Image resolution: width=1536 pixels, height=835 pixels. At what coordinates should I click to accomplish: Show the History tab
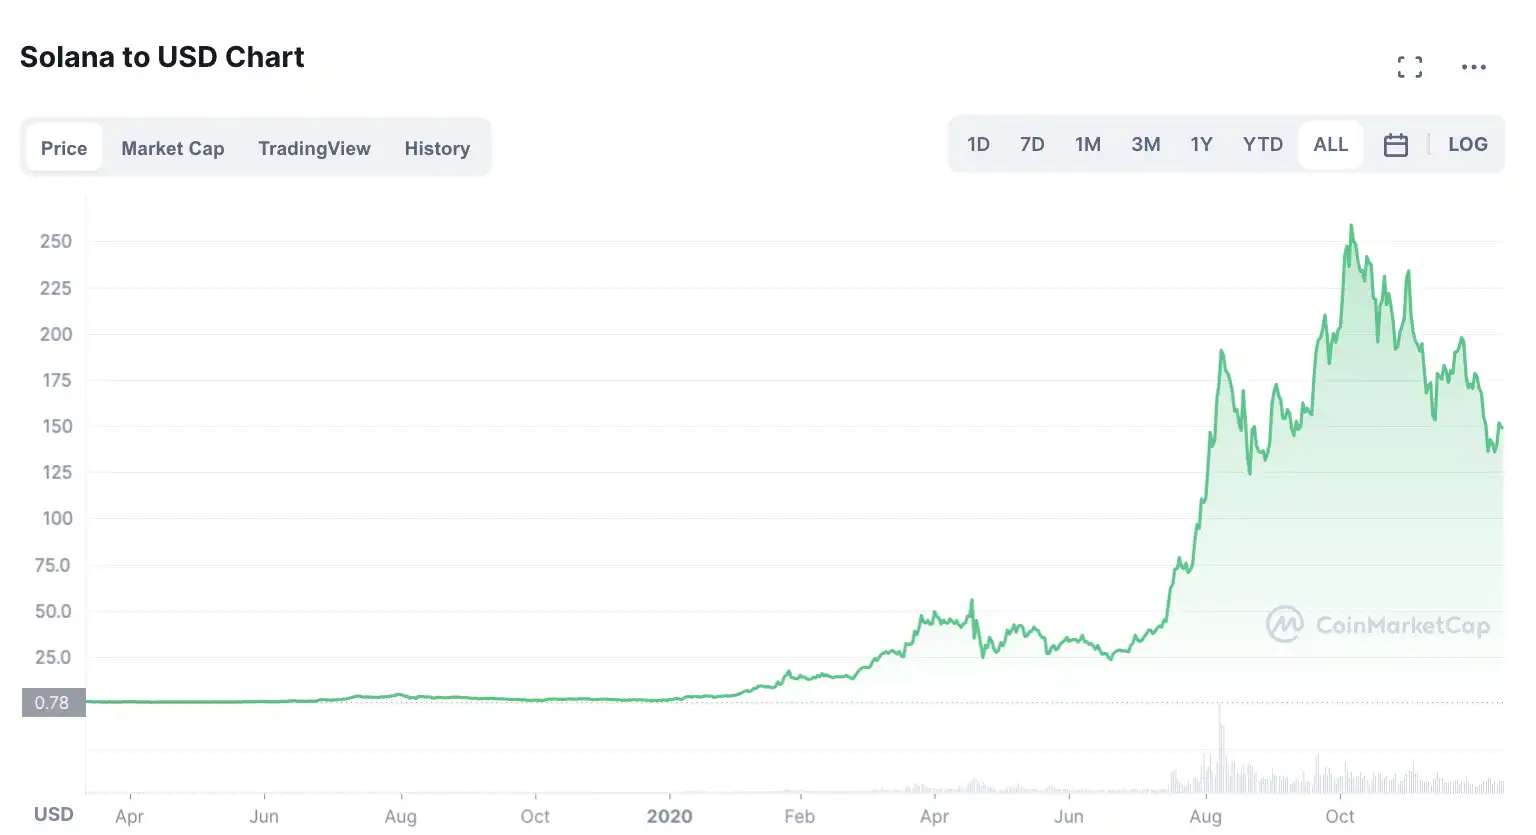tap(437, 148)
